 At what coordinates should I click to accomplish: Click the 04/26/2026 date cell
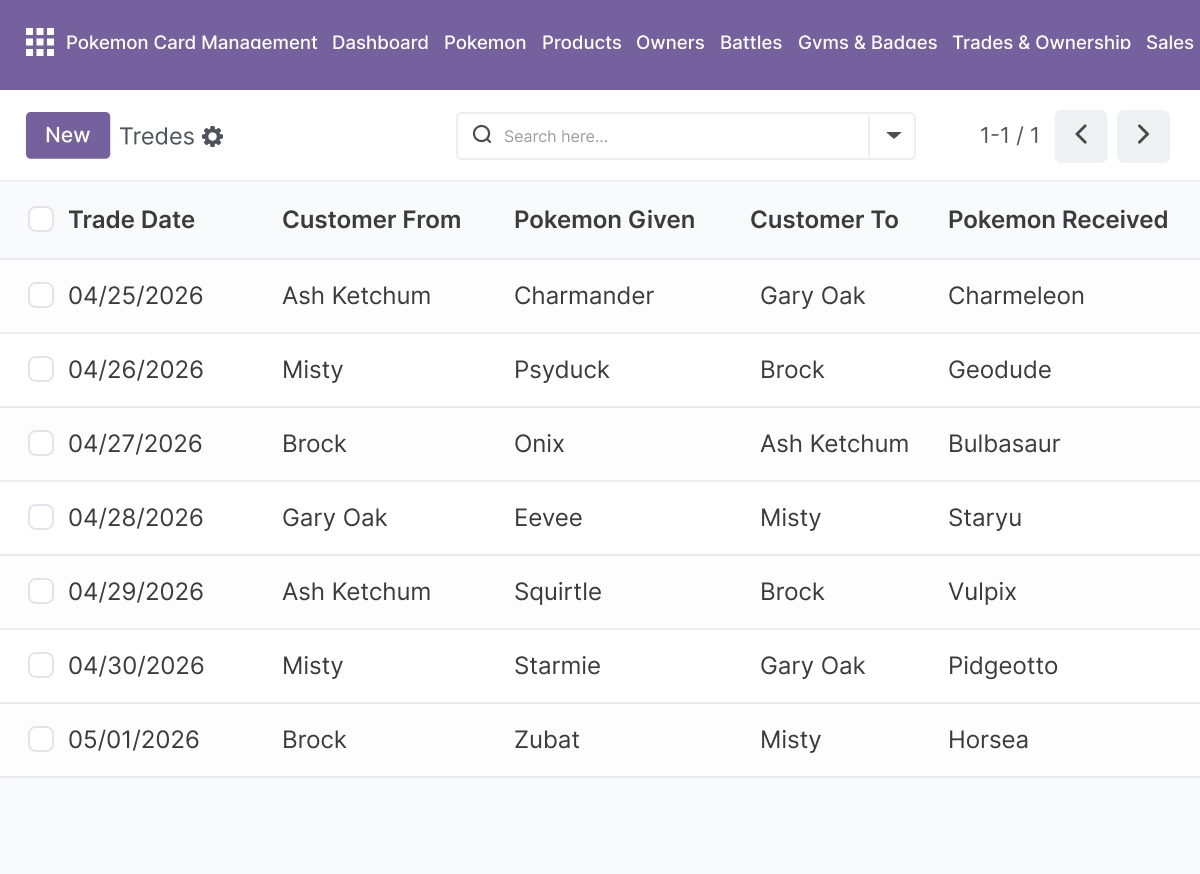tap(136, 370)
